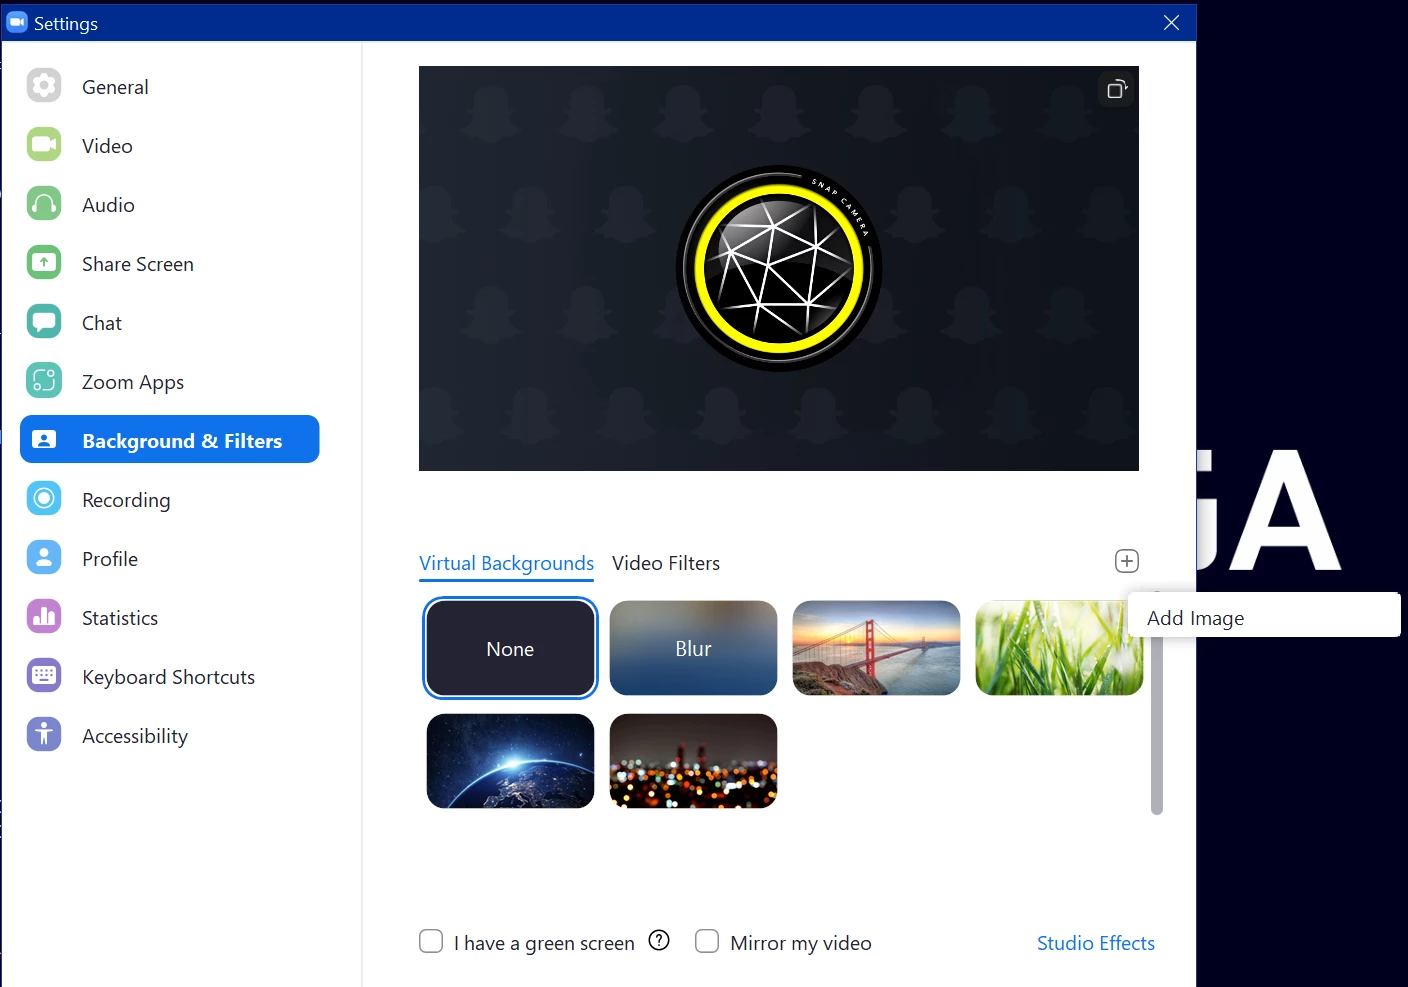
Task: Enable the I have a green screen checkbox
Action: (431, 941)
